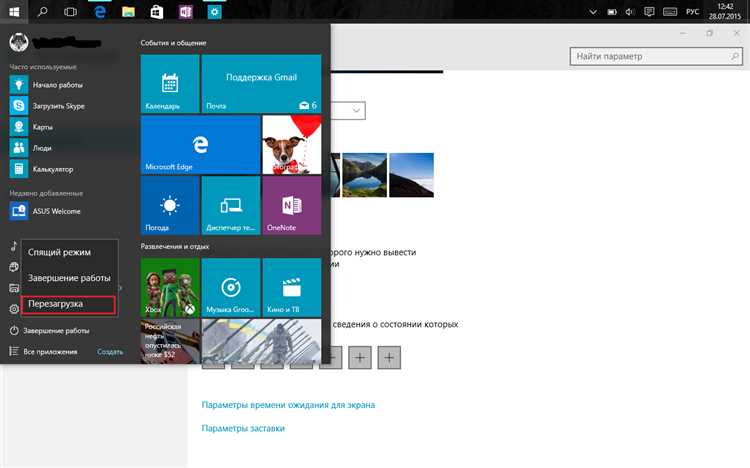This screenshot has width=750, height=468.
Task: Launch Microsoft Edge from the taskbar
Action: tap(99, 11)
